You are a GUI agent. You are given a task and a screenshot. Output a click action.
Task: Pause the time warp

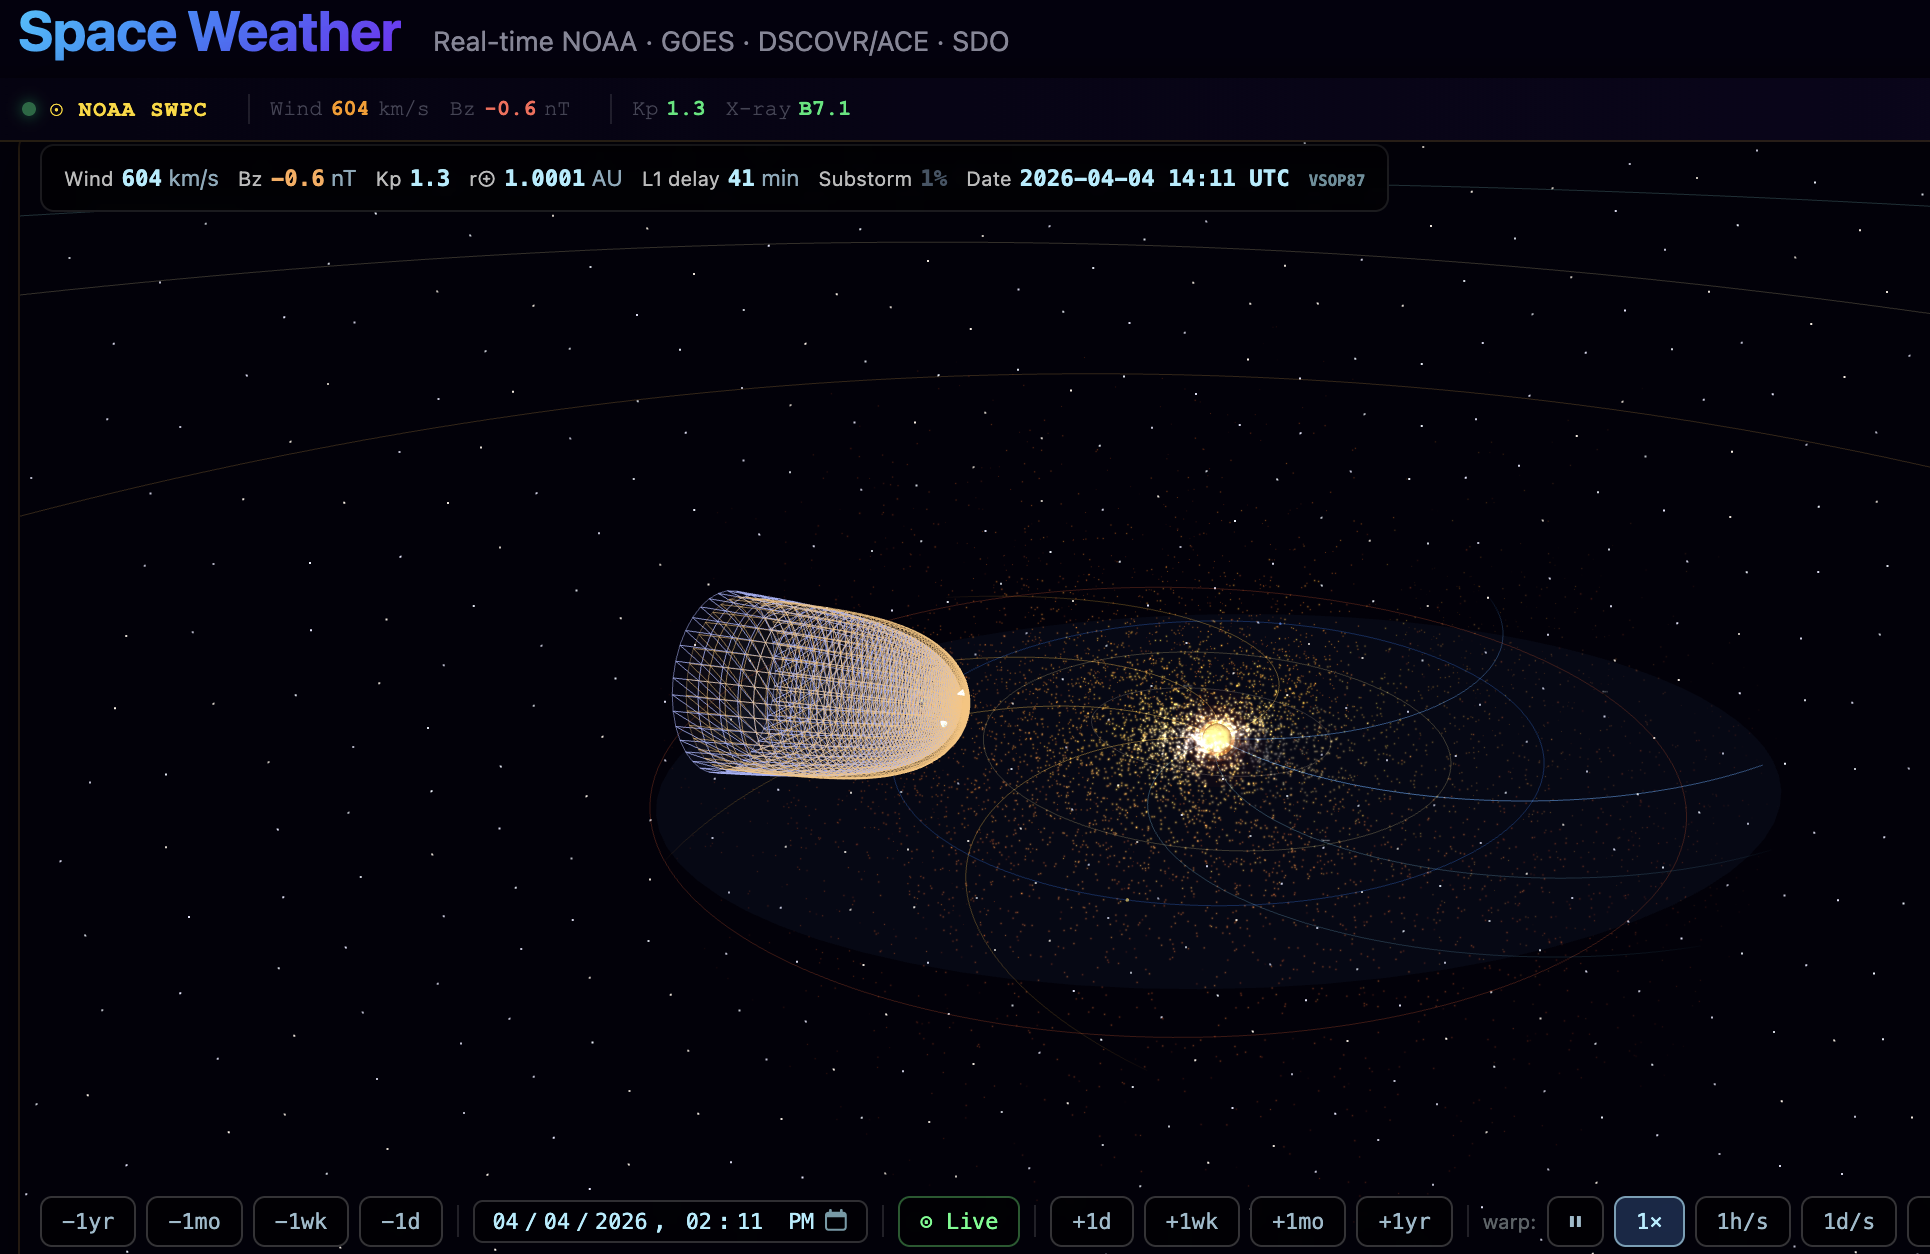(x=1575, y=1221)
